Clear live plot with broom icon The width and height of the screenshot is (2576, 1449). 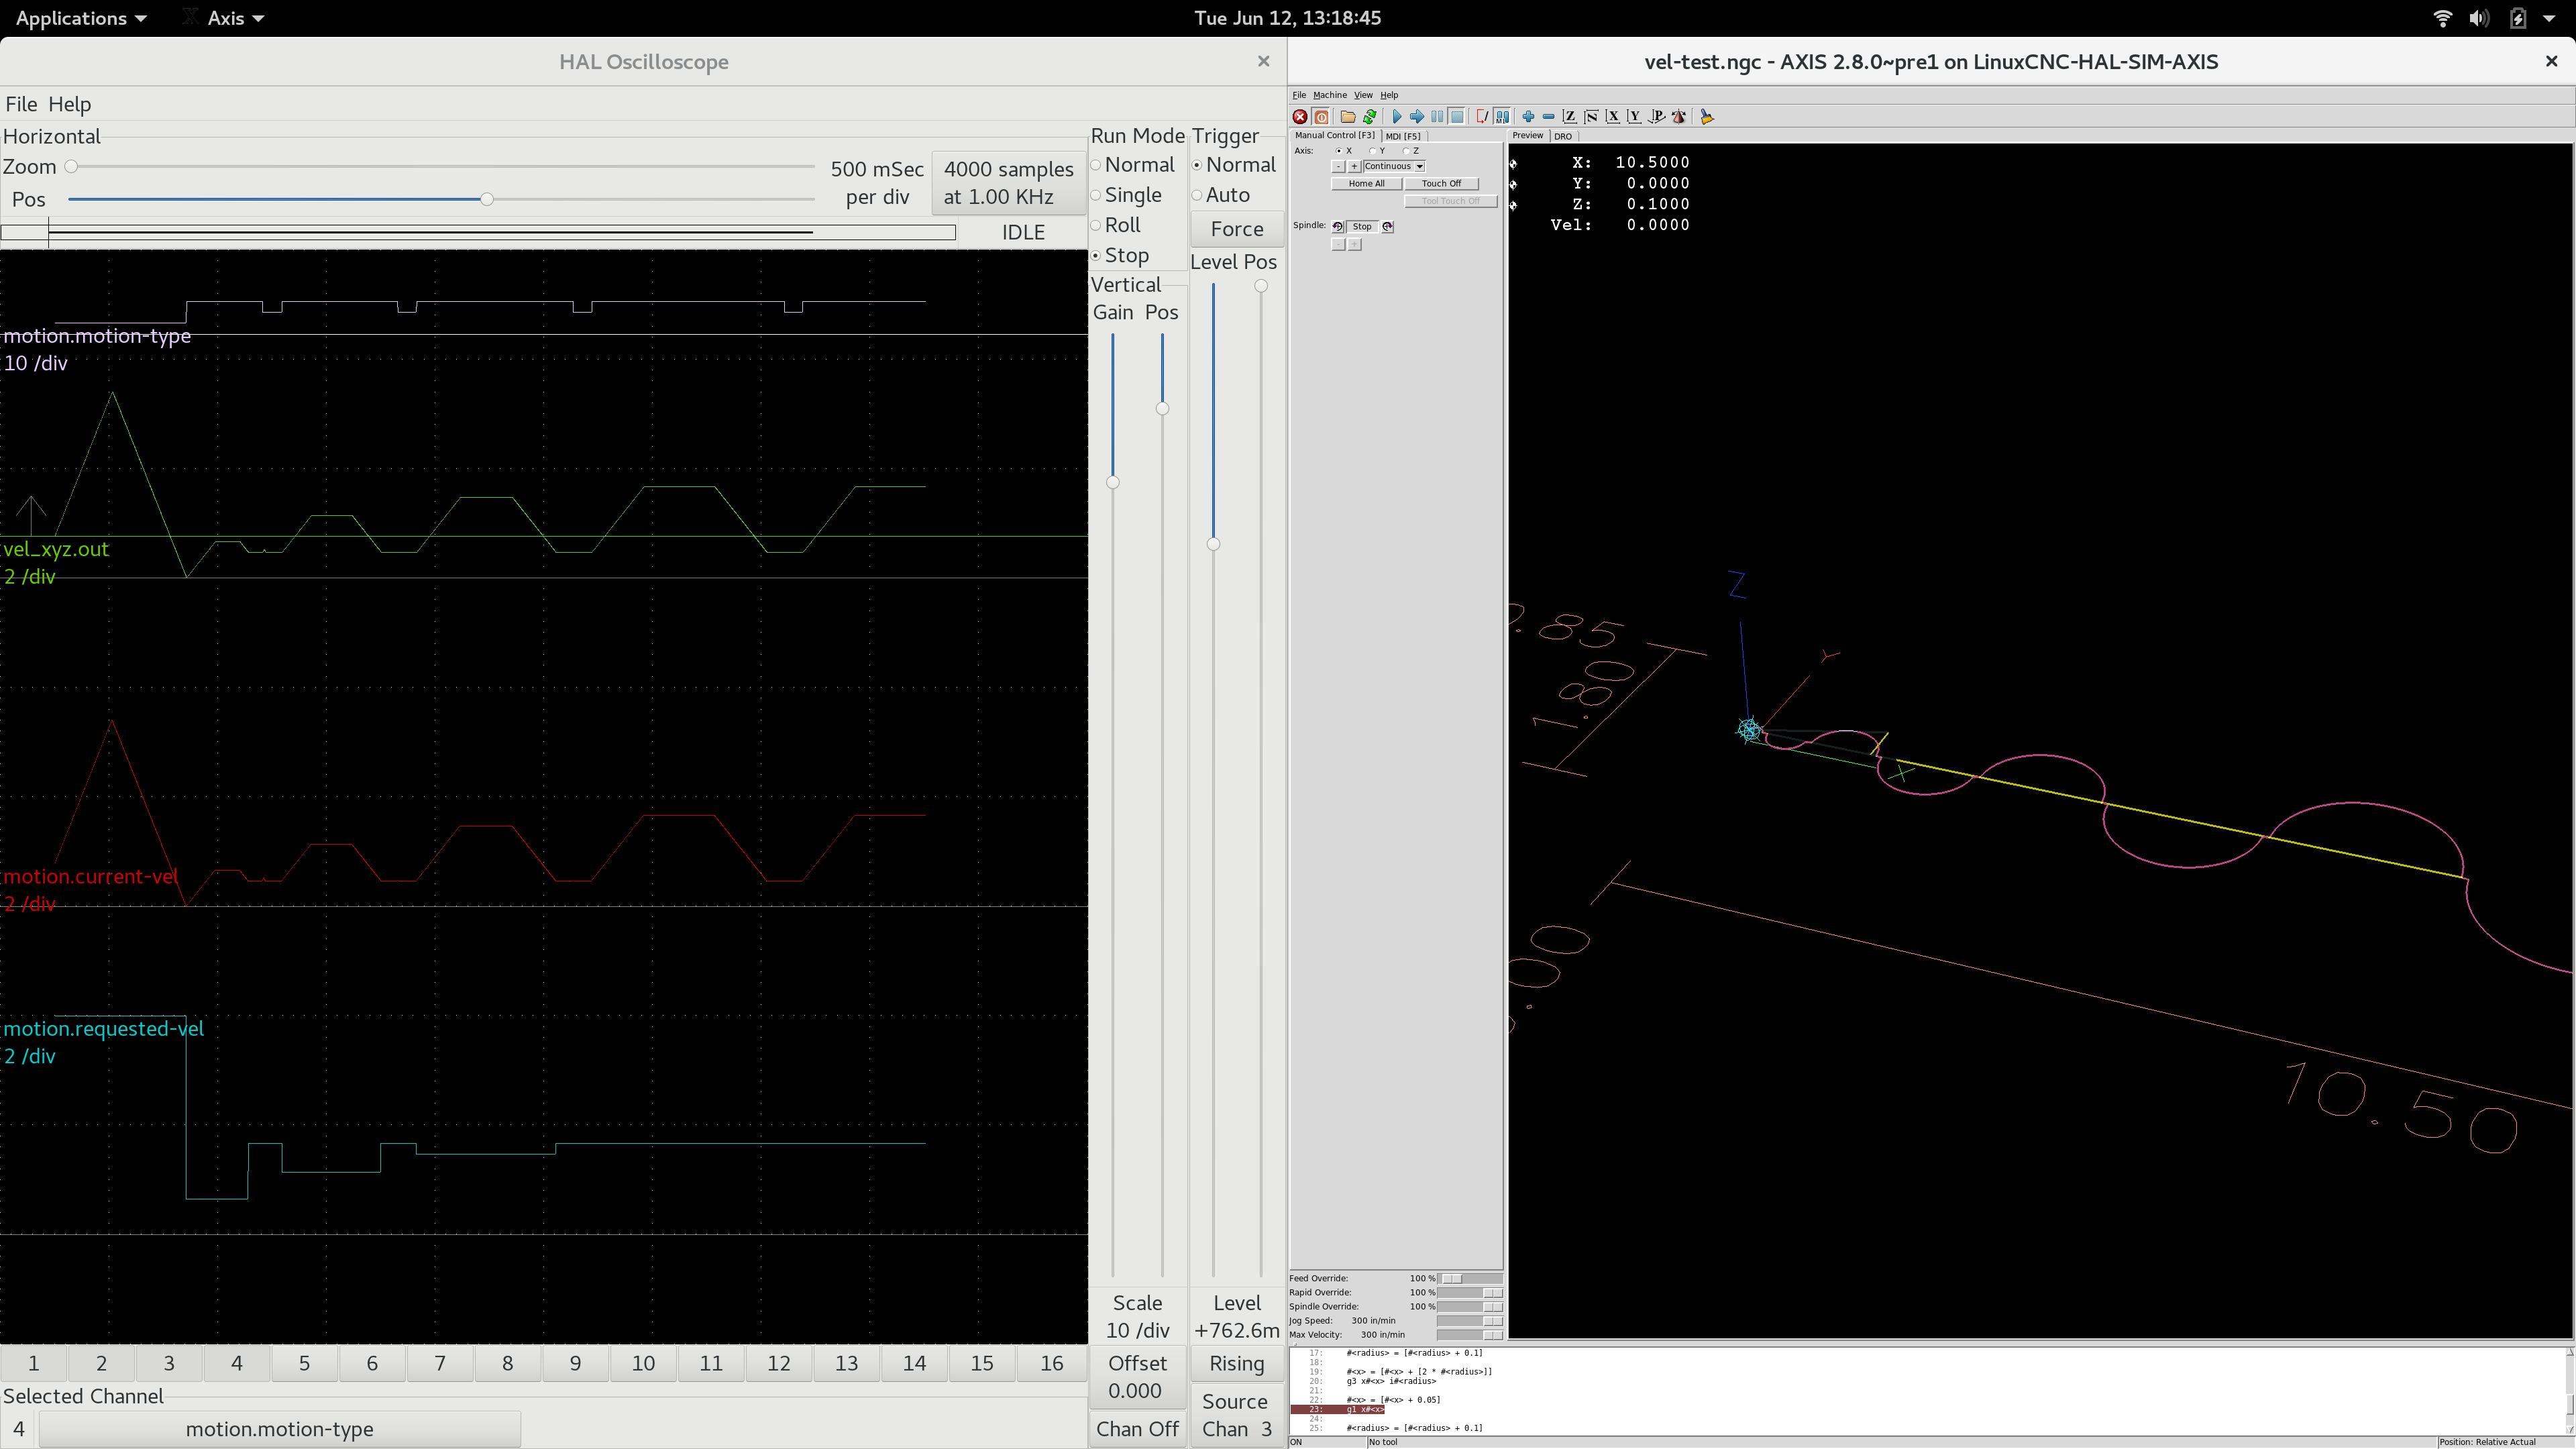1707,117
